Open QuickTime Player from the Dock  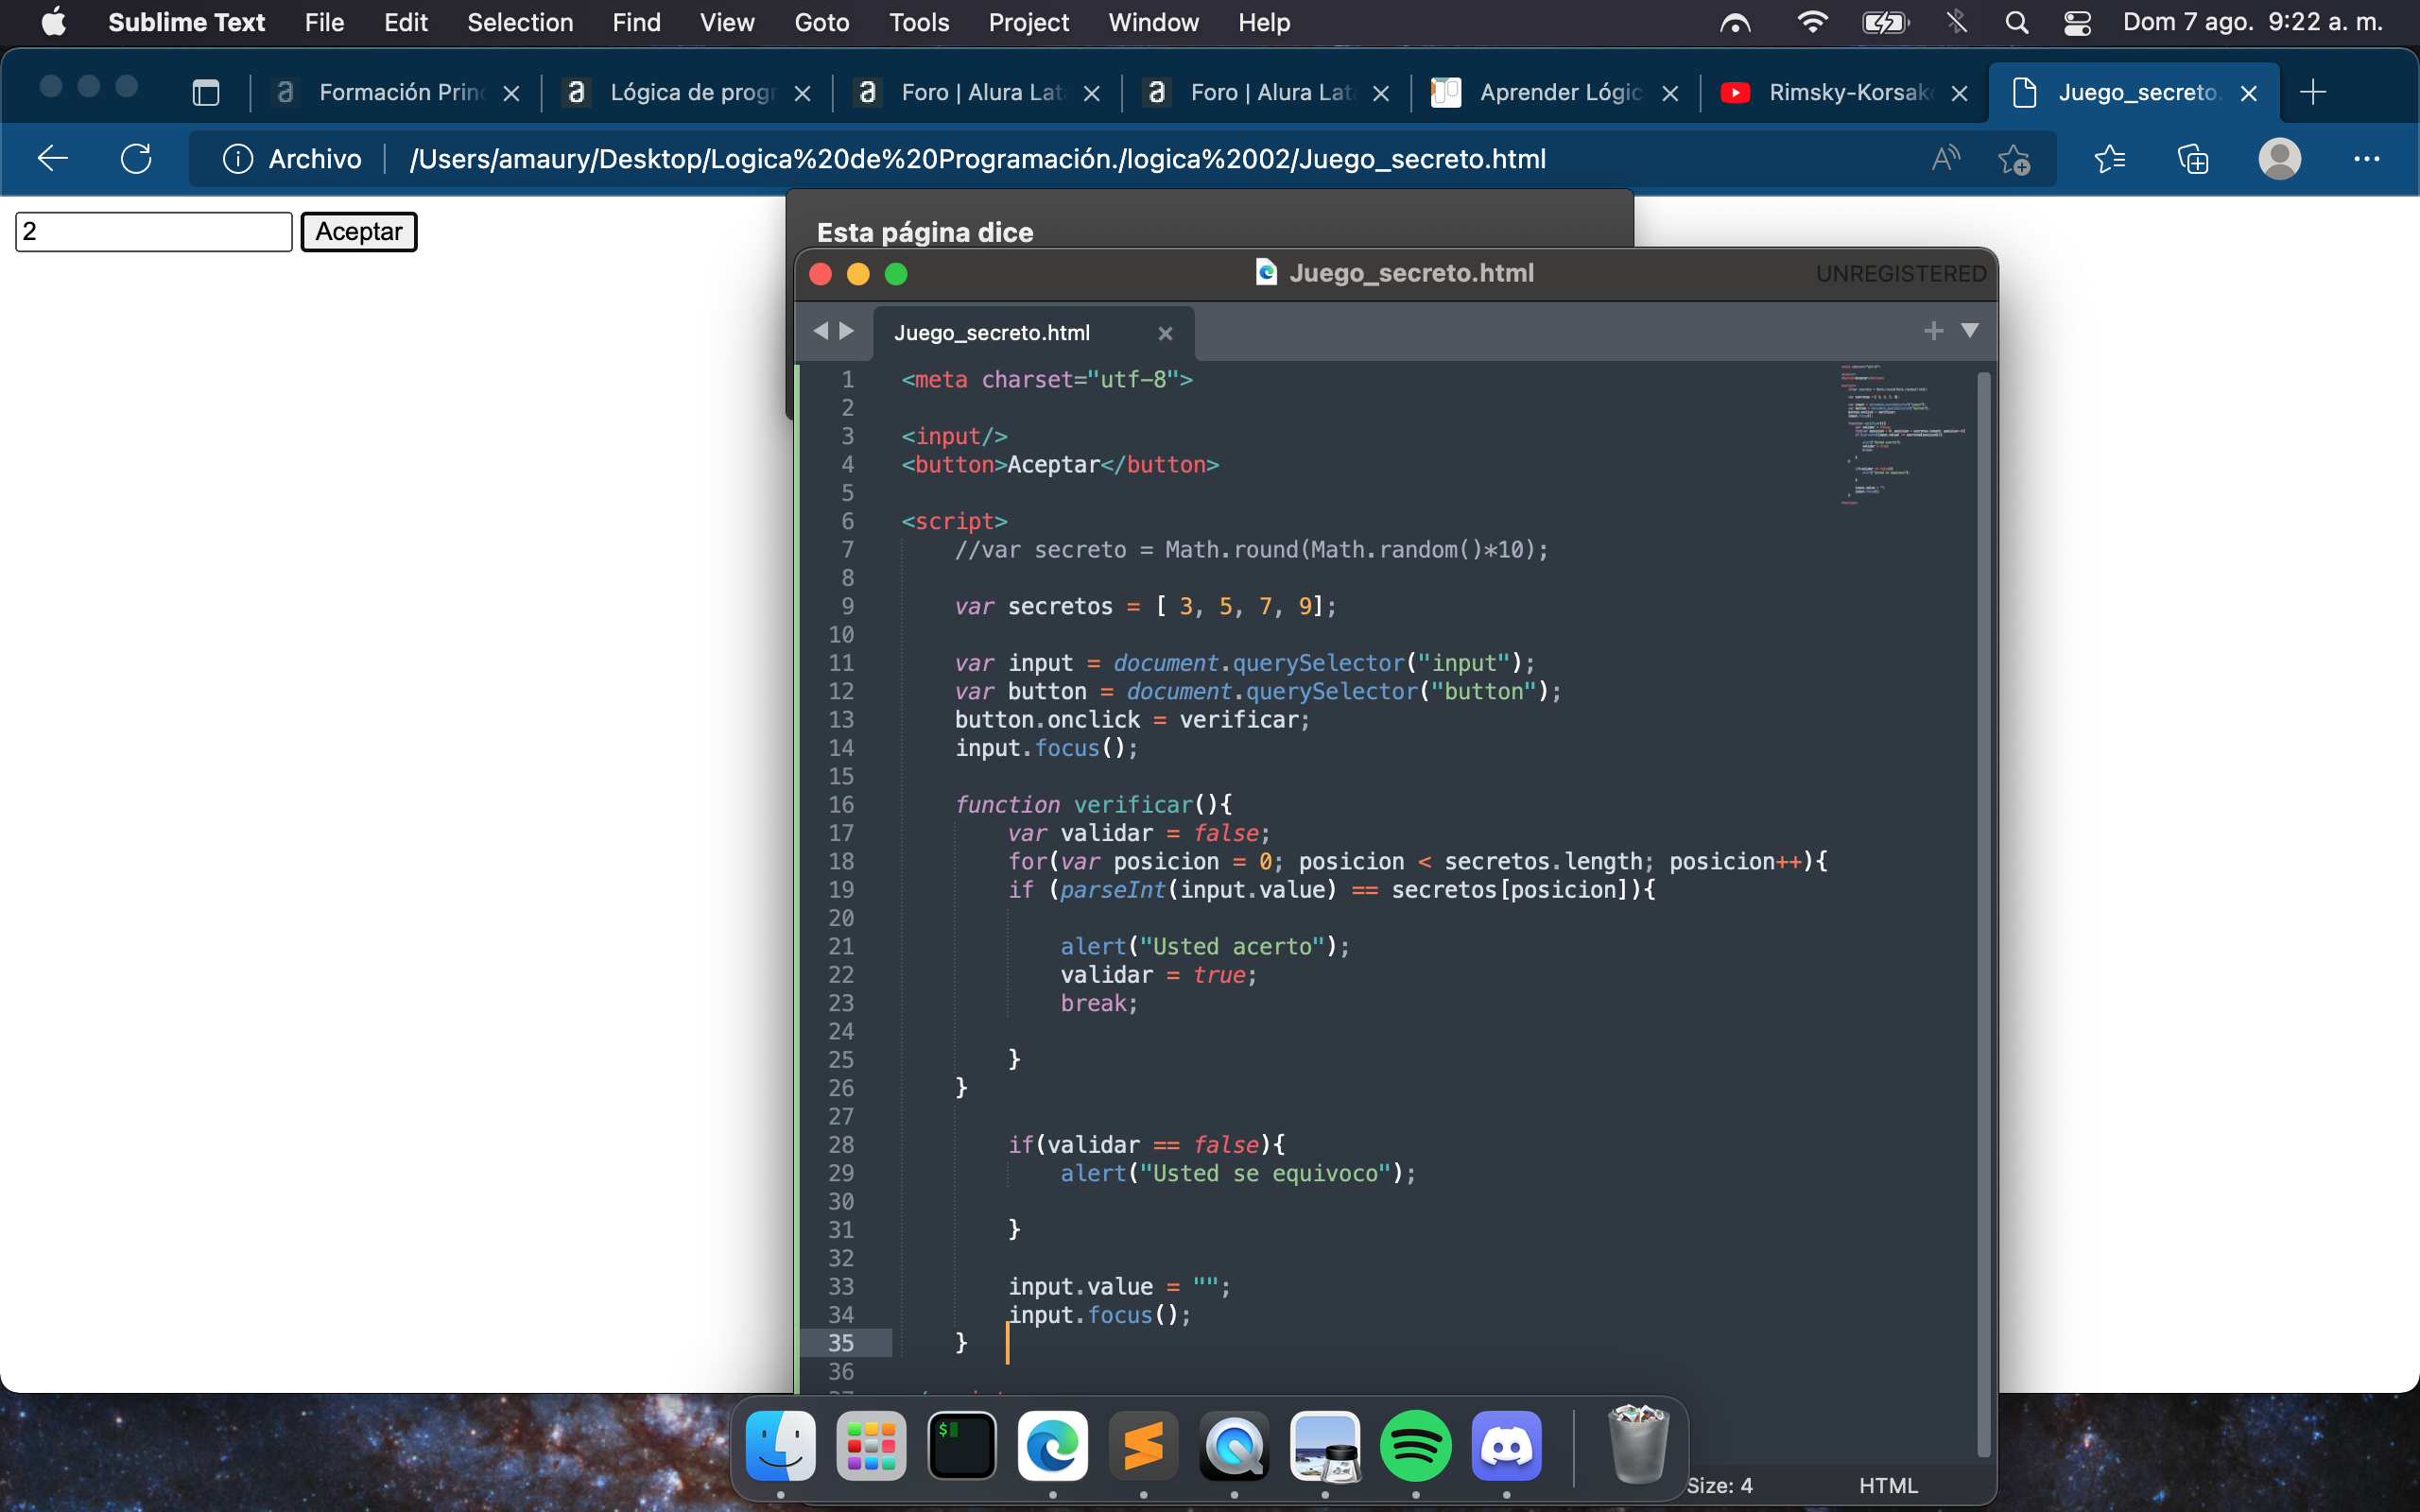coord(1234,1445)
